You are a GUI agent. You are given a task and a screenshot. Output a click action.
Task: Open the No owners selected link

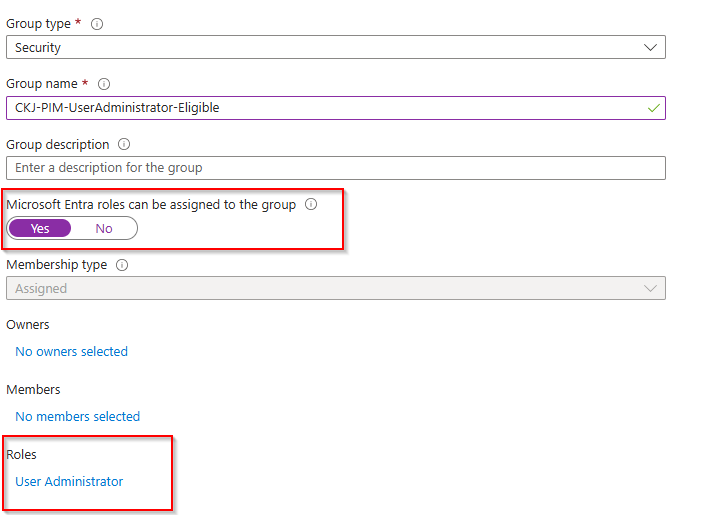coord(72,351)
